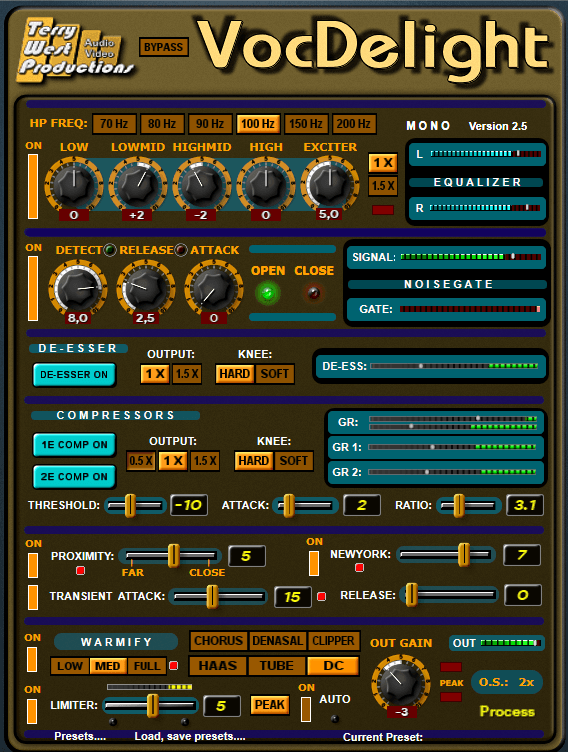Set equalizer output to 1.5 X
The width and height of the screenshot is (568, 752).
point(383,186)
